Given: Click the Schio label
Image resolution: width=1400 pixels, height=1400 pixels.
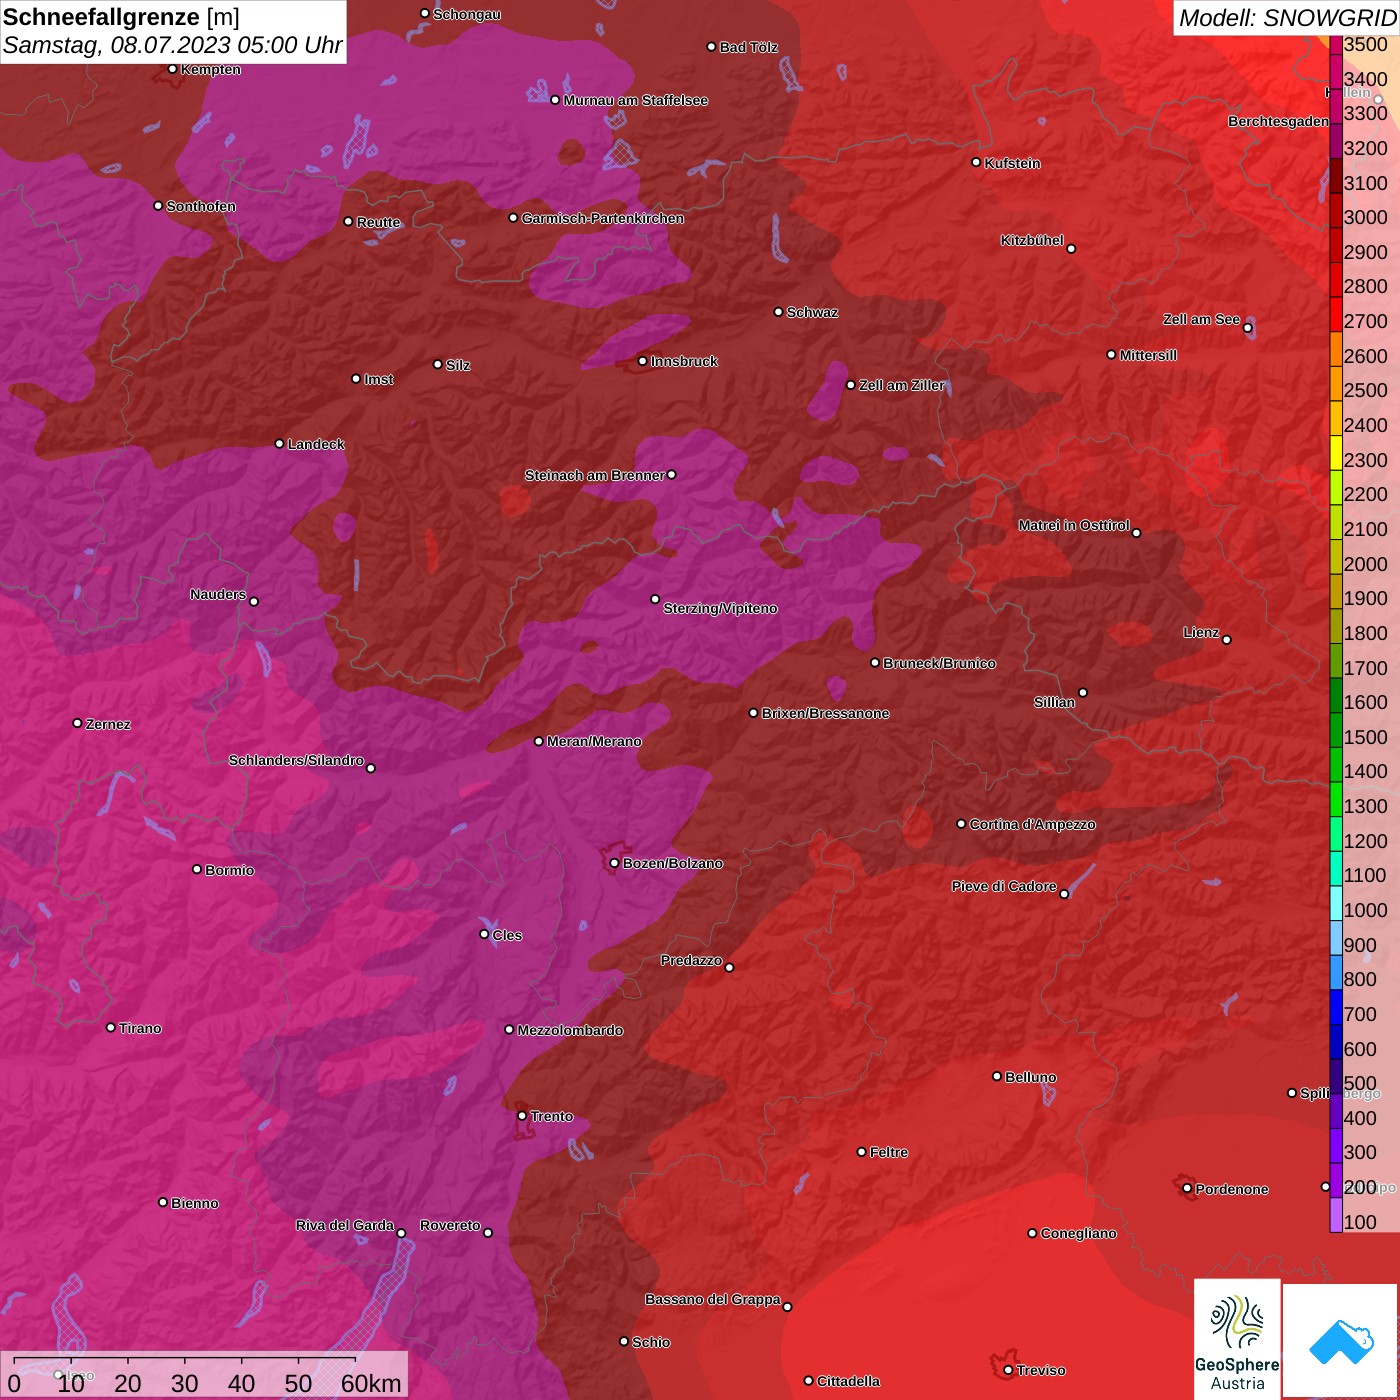Looking at the screenshot, I should pyautogui.click(x=651, y=1342).
